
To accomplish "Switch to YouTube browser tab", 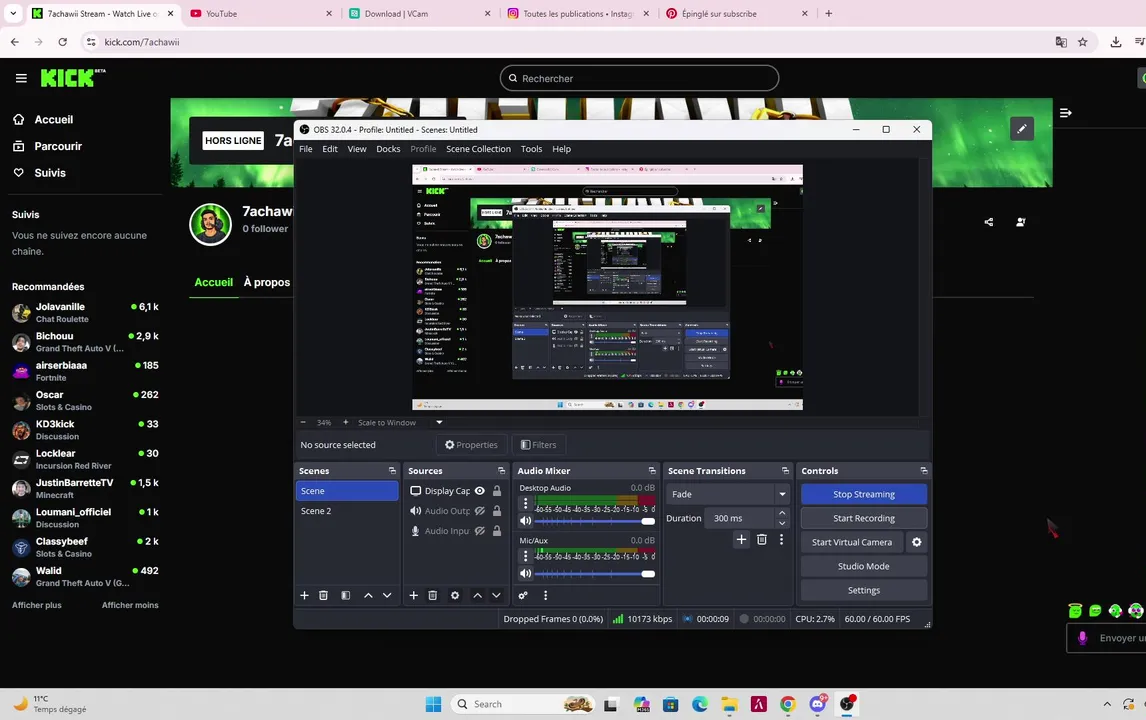I will coord(259,13).
